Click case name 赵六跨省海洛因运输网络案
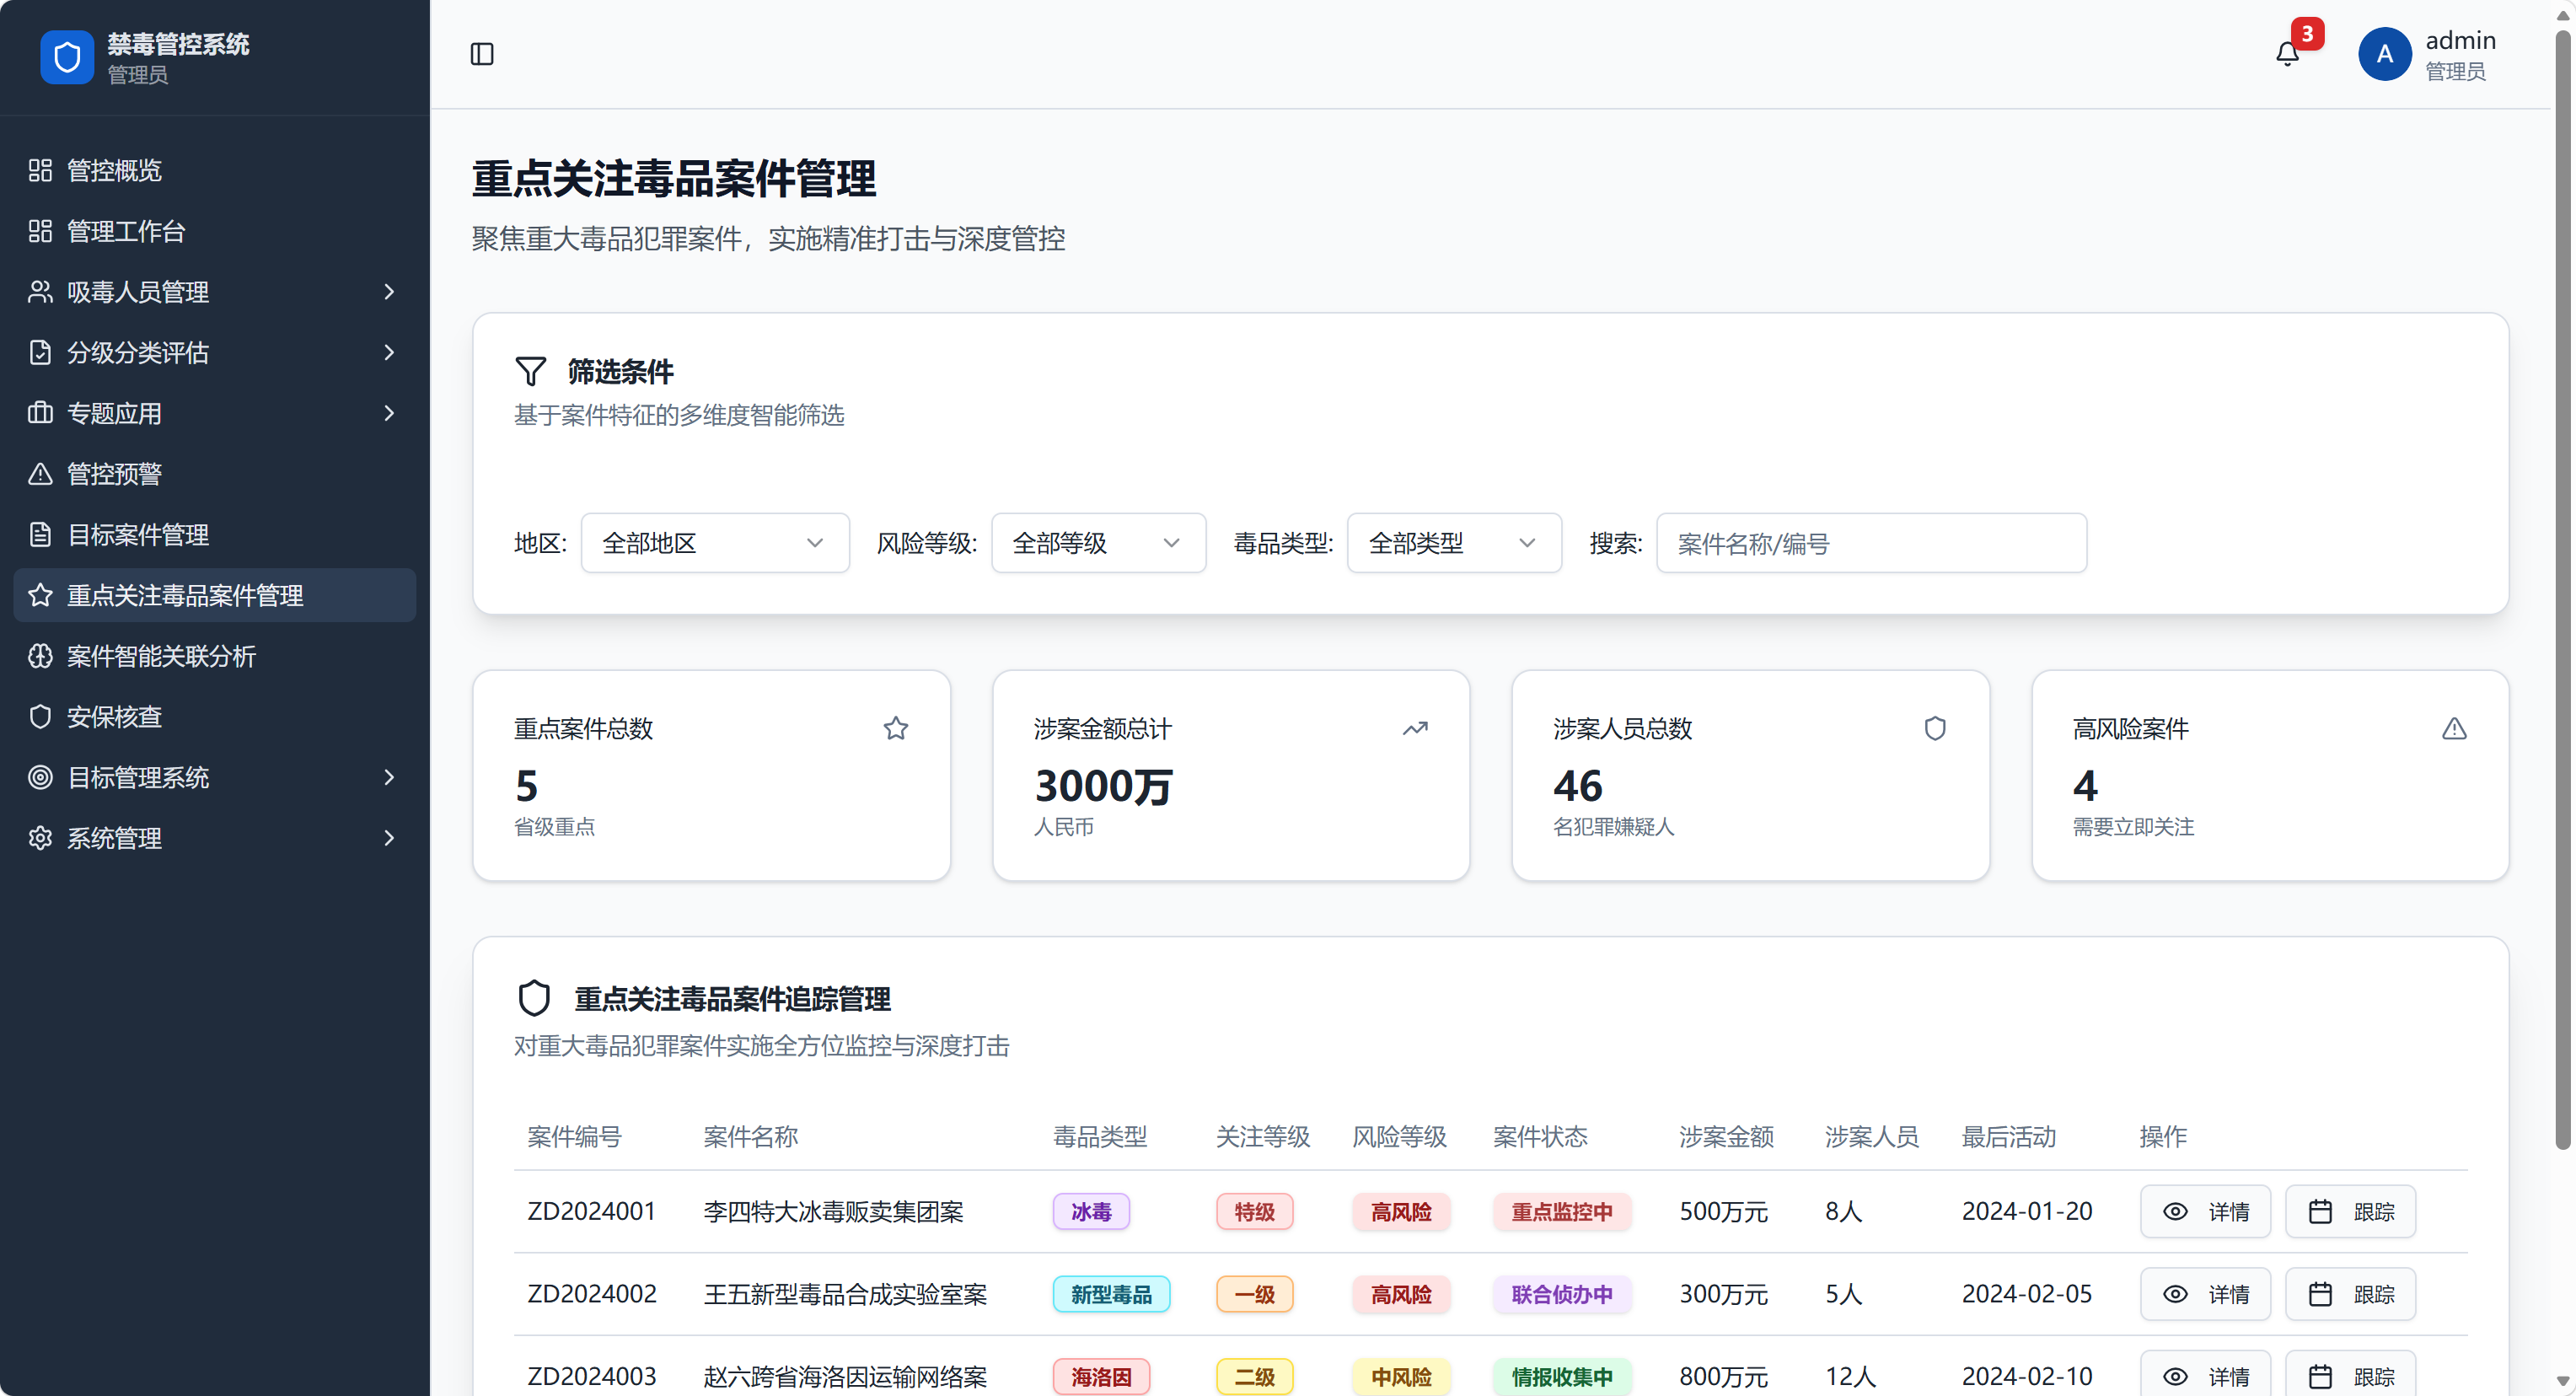Viewport: 2576px width, 1396px height. coord(845,1376)
